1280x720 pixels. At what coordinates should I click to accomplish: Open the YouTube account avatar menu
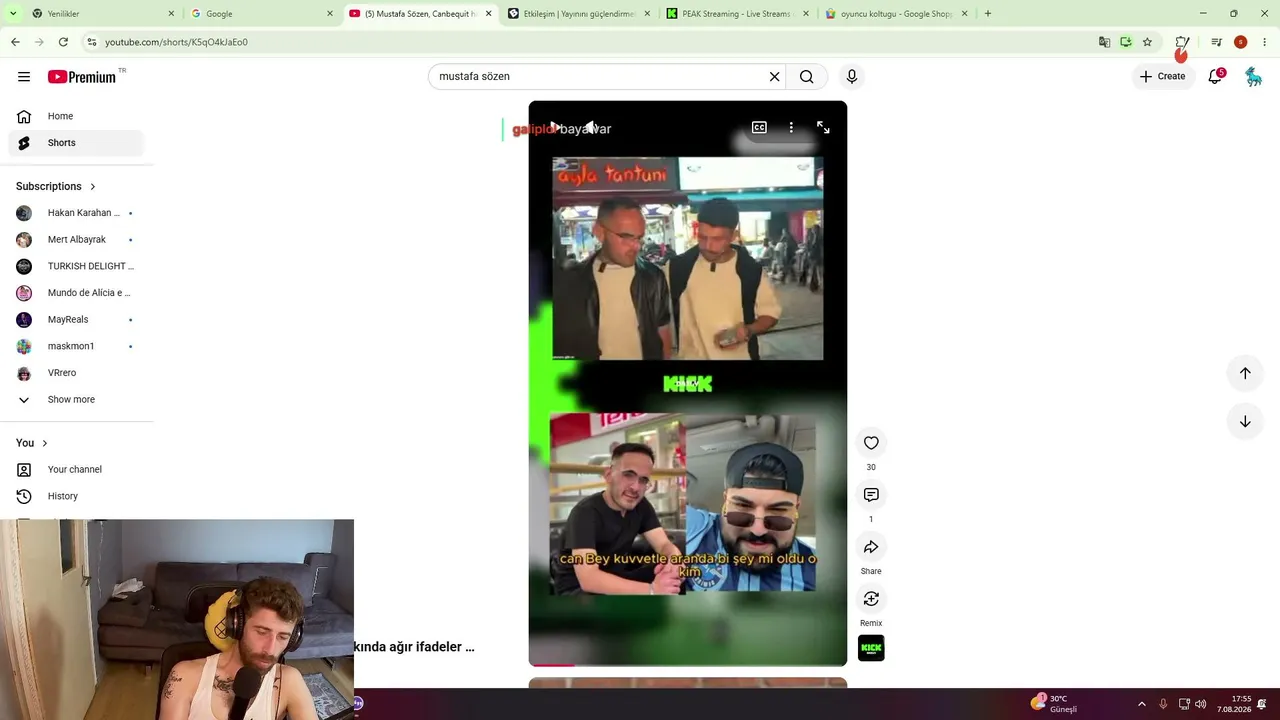(1254, 77)
